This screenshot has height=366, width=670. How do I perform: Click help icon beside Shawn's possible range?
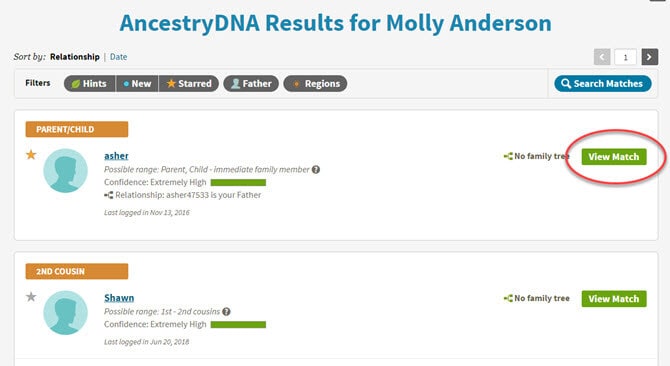[x=226, y=312]
